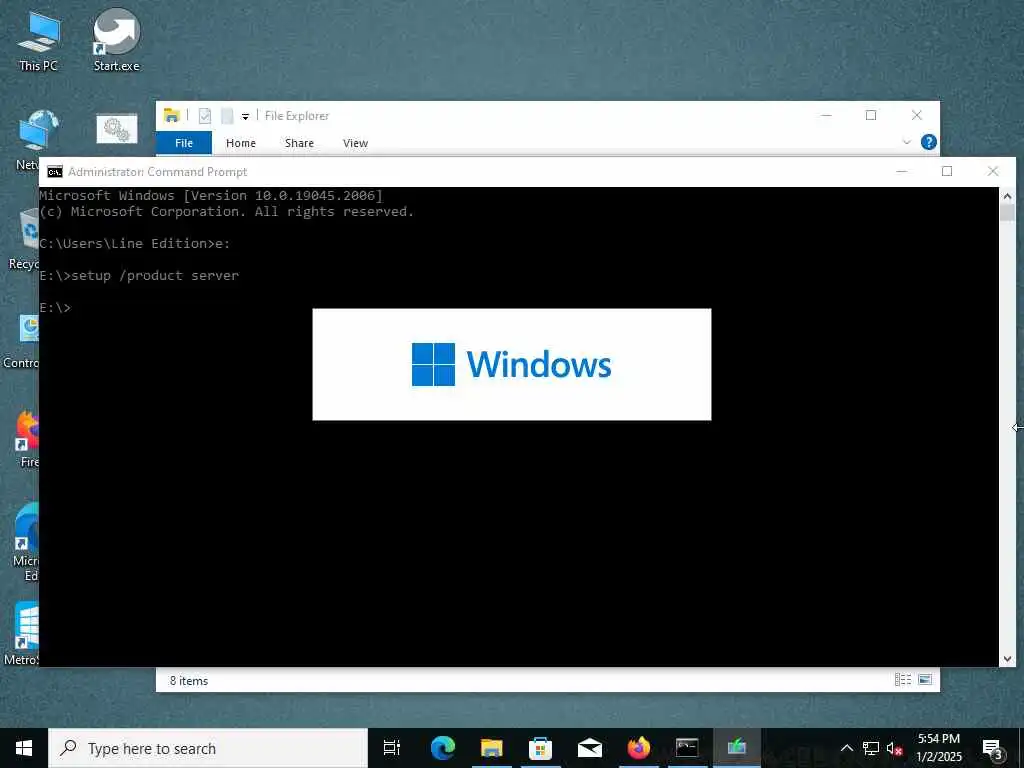Open the clock showing 5:54 PM

pos(939,748)
